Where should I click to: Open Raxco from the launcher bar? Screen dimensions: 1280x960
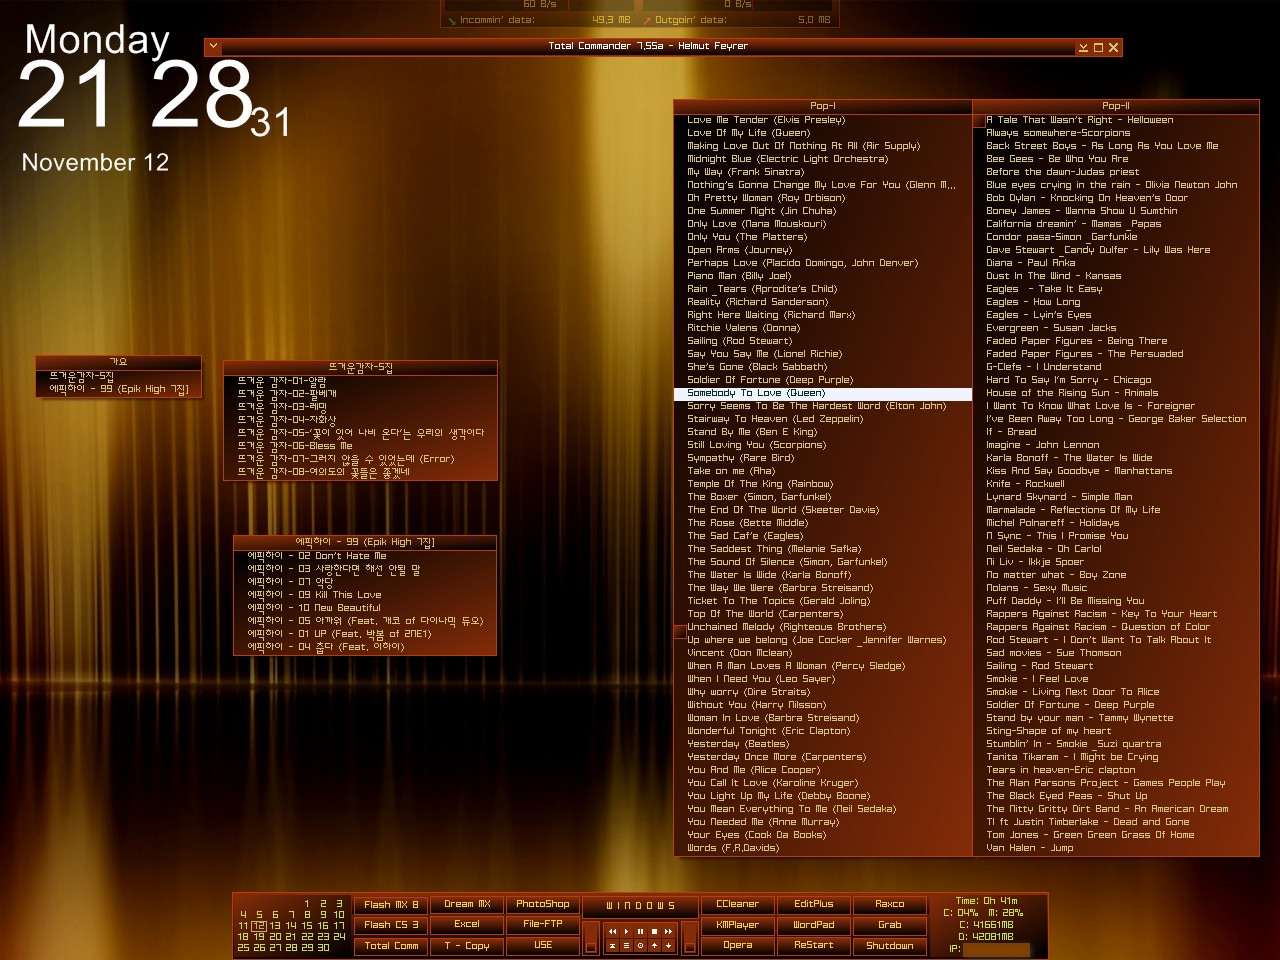890,904
